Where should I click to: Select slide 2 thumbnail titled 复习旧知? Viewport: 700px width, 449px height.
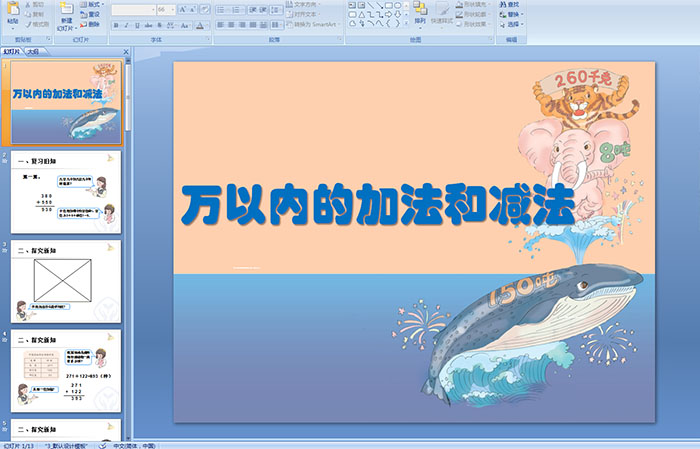point(66,192)
